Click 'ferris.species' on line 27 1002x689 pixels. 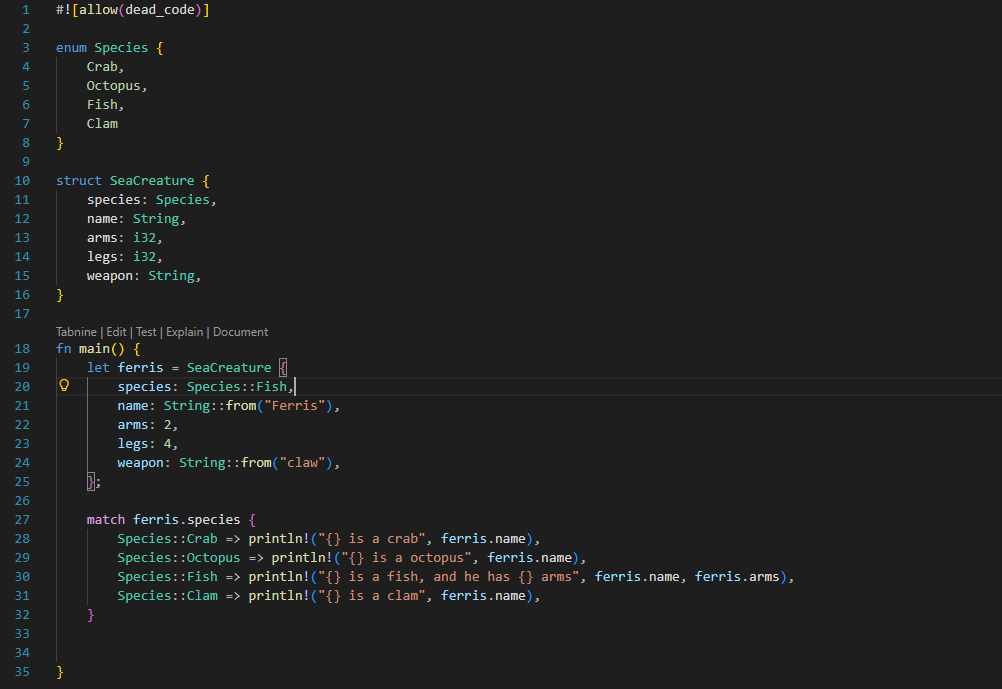(187, 520)
